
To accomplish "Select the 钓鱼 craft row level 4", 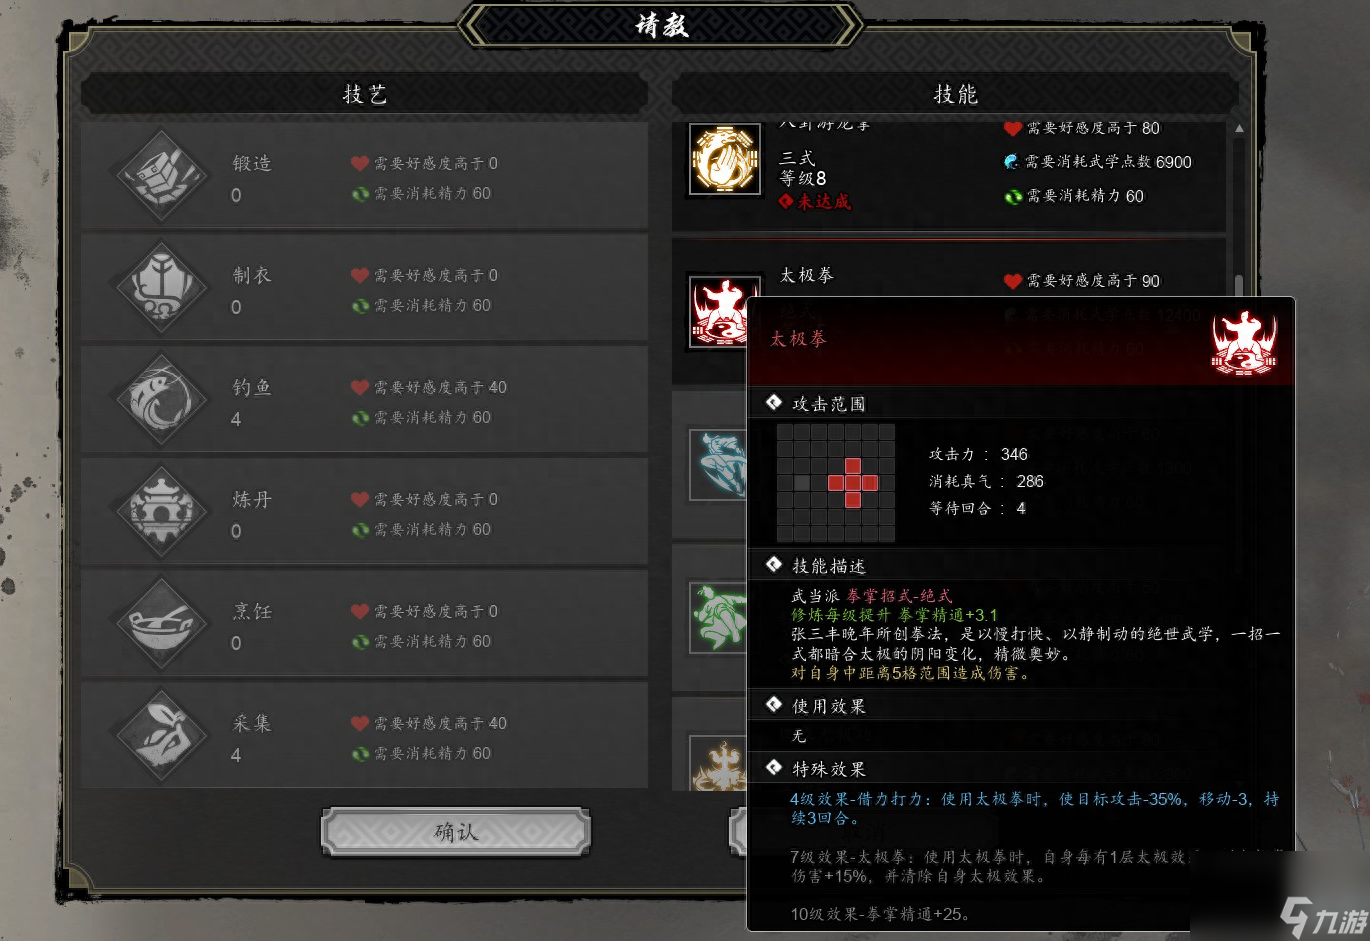I will click(364, 400).
